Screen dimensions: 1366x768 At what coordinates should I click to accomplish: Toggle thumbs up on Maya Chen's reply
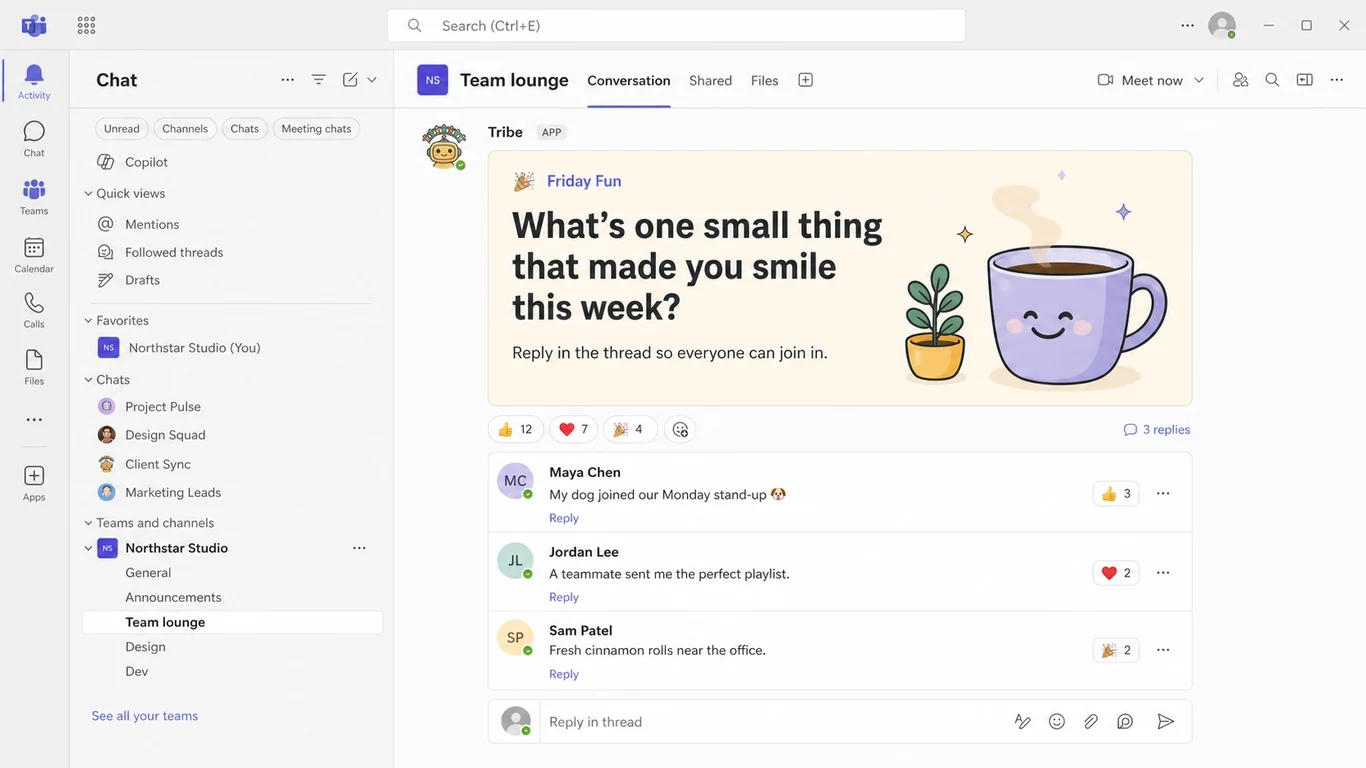tap(1116, 493)
